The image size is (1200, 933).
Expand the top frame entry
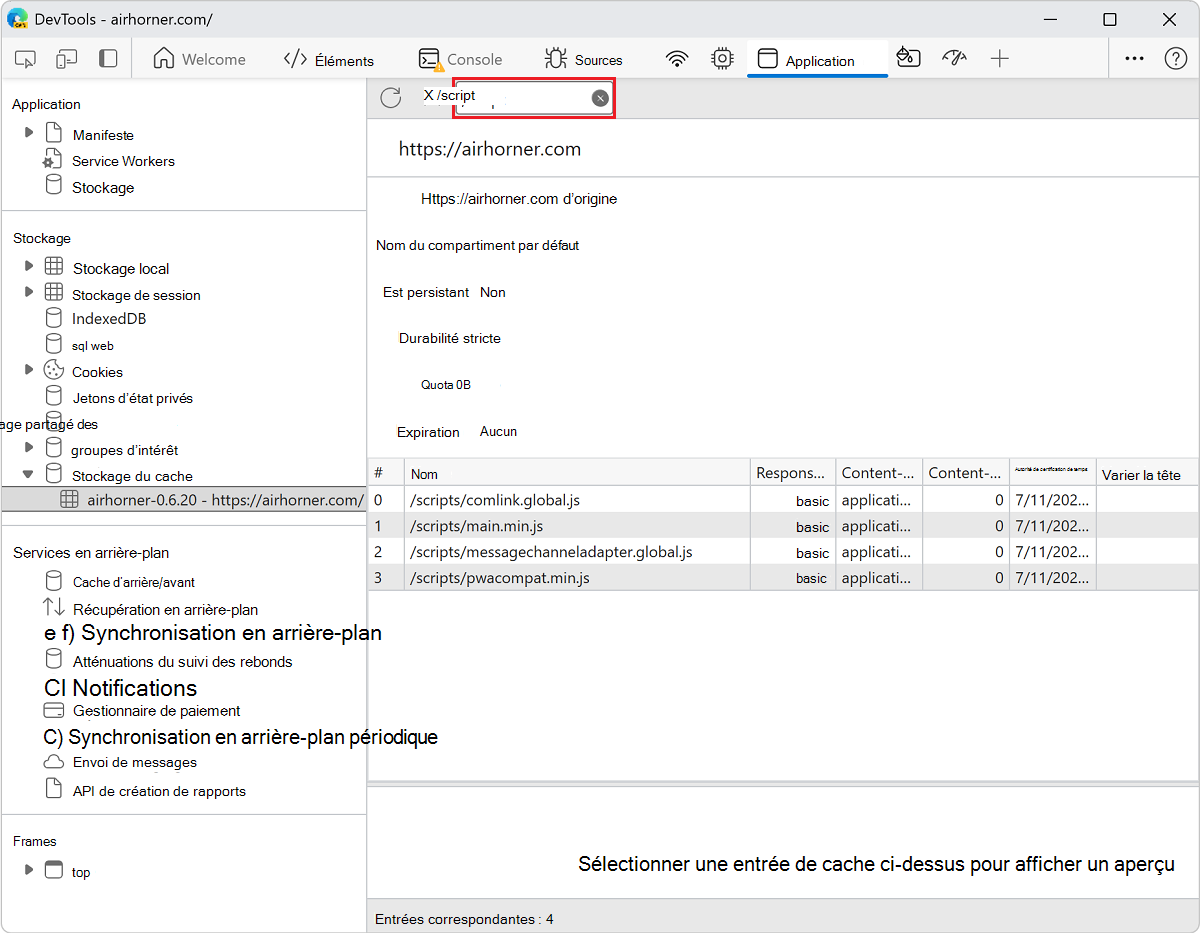tap(28, 871)
